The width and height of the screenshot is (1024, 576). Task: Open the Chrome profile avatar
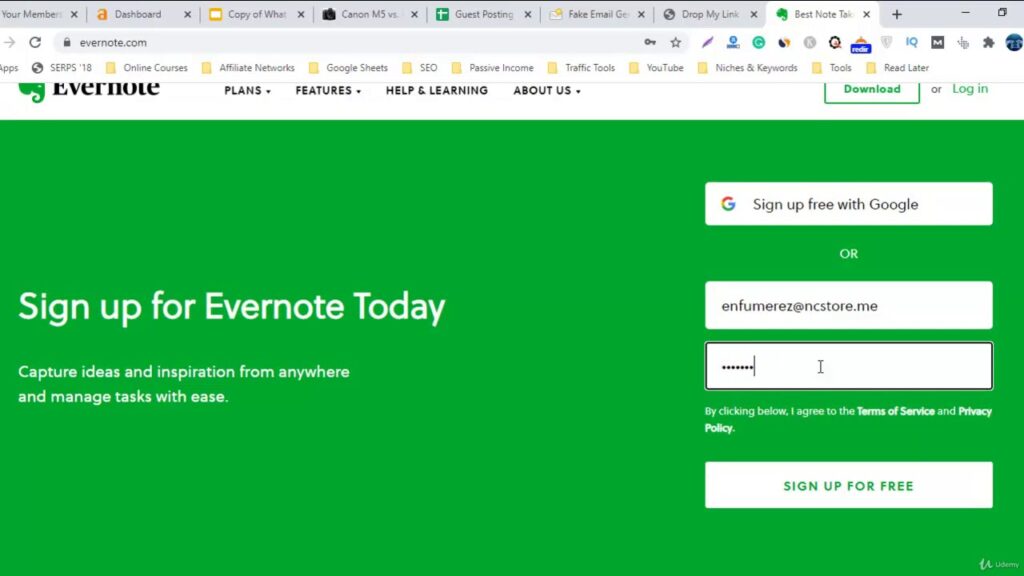coord(1014,42)
